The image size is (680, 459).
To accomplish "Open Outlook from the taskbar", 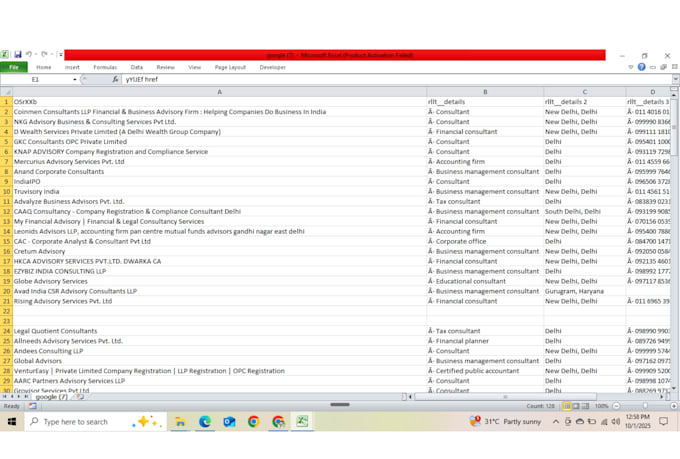I will coord(229,422).
